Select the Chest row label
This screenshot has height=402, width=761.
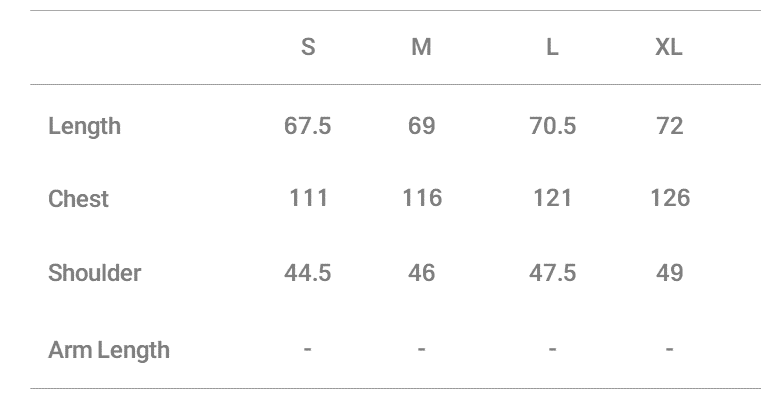[78, 199]
